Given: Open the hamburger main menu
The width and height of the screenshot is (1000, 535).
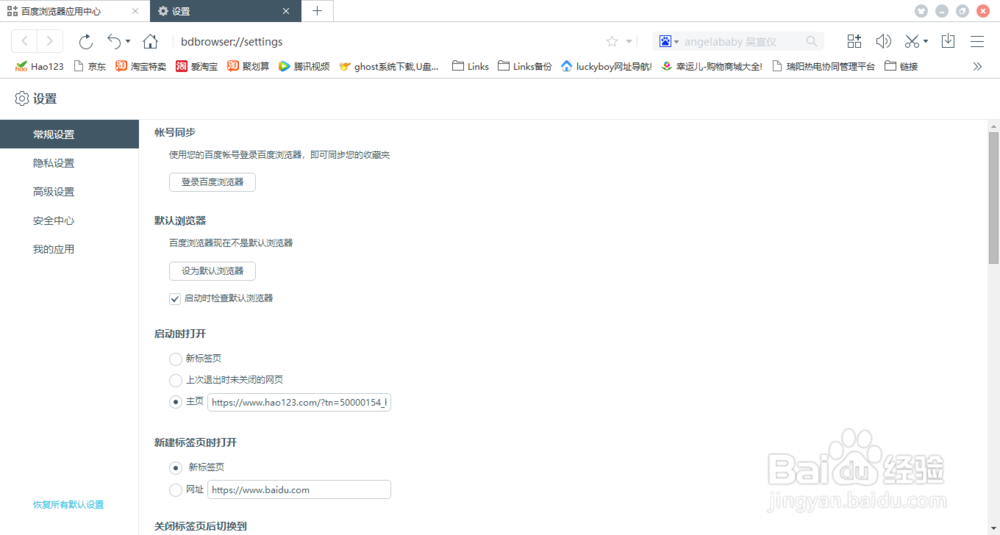Looking at the screenshot, I should (x=977, y=41).
